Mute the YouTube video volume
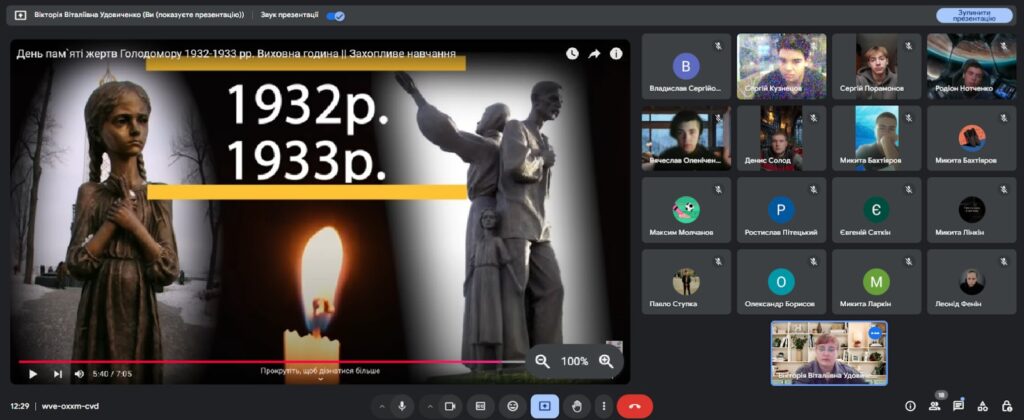This screenshot has width=1024, height=420. [80, 374]
